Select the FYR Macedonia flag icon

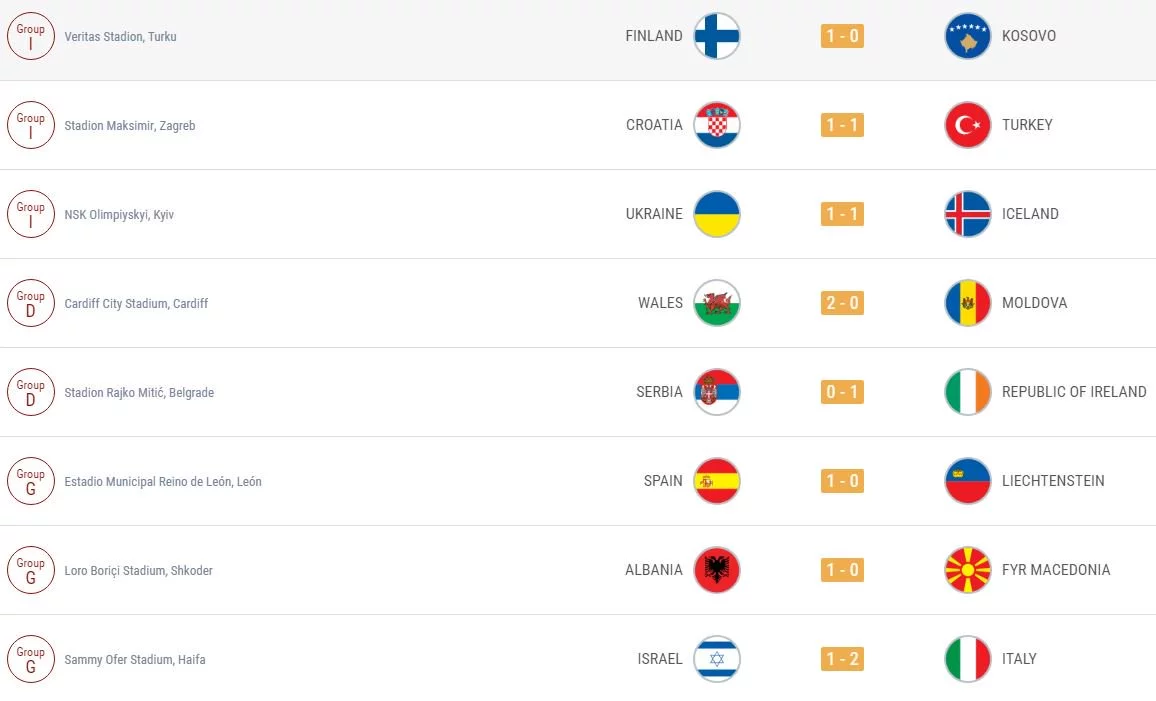967,570
